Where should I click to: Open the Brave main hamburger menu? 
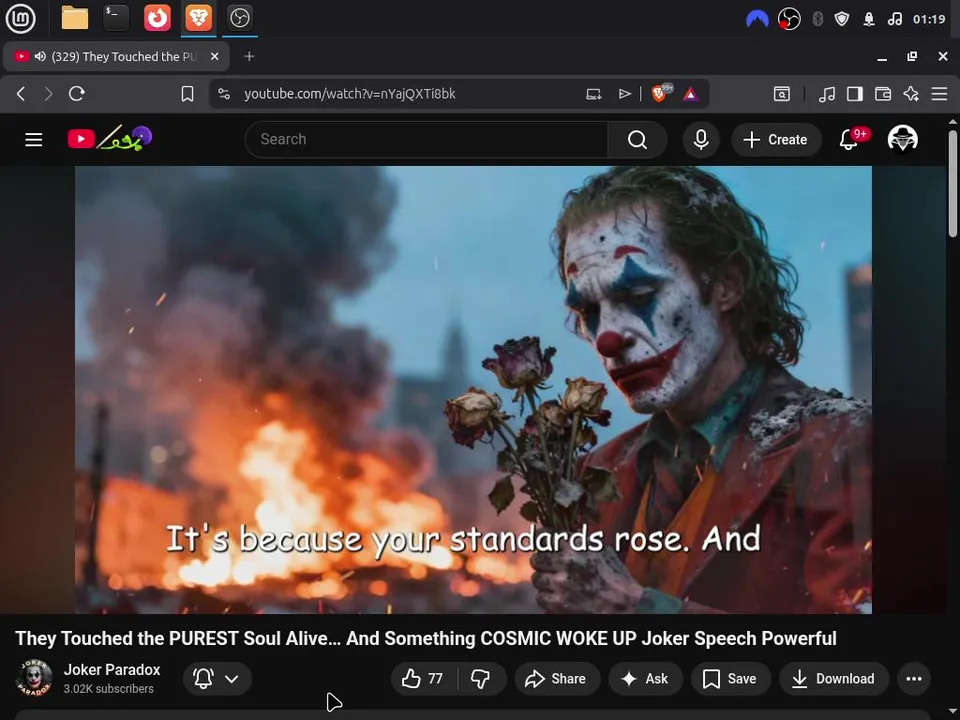(x=939, y=94)
